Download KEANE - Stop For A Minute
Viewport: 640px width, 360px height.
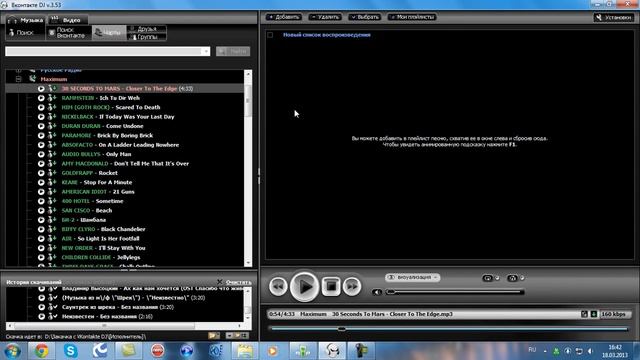pyautogui.click(x=52, y=182)
